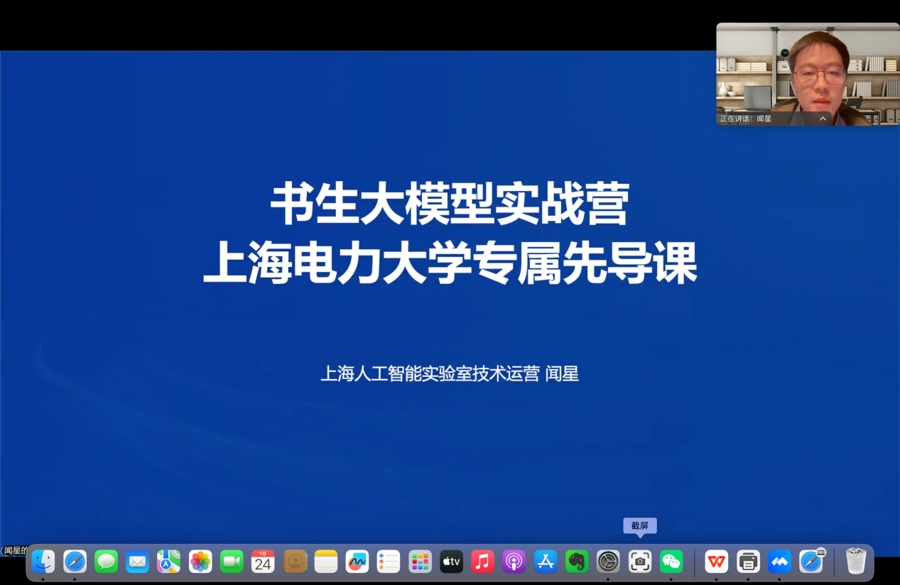Open Reminders in the dock
900x585 pixels.
pos(388,562)
